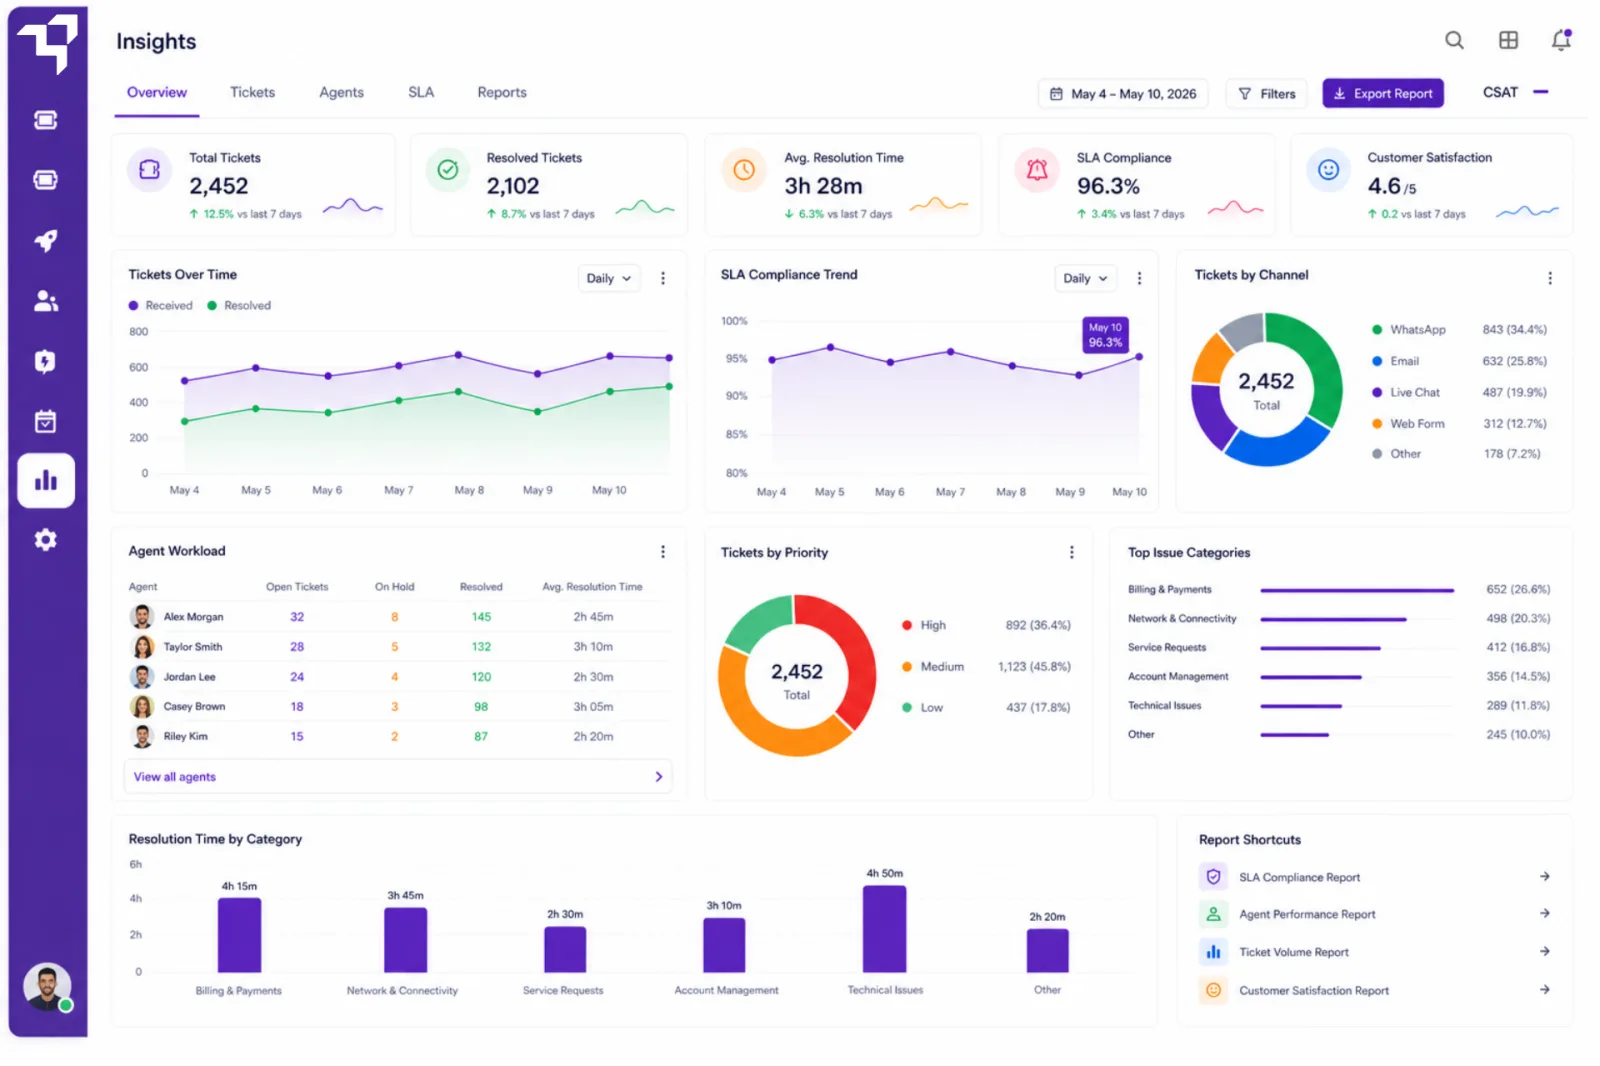Click the Network & Connectivity category progress bar

pos(1333,619)
